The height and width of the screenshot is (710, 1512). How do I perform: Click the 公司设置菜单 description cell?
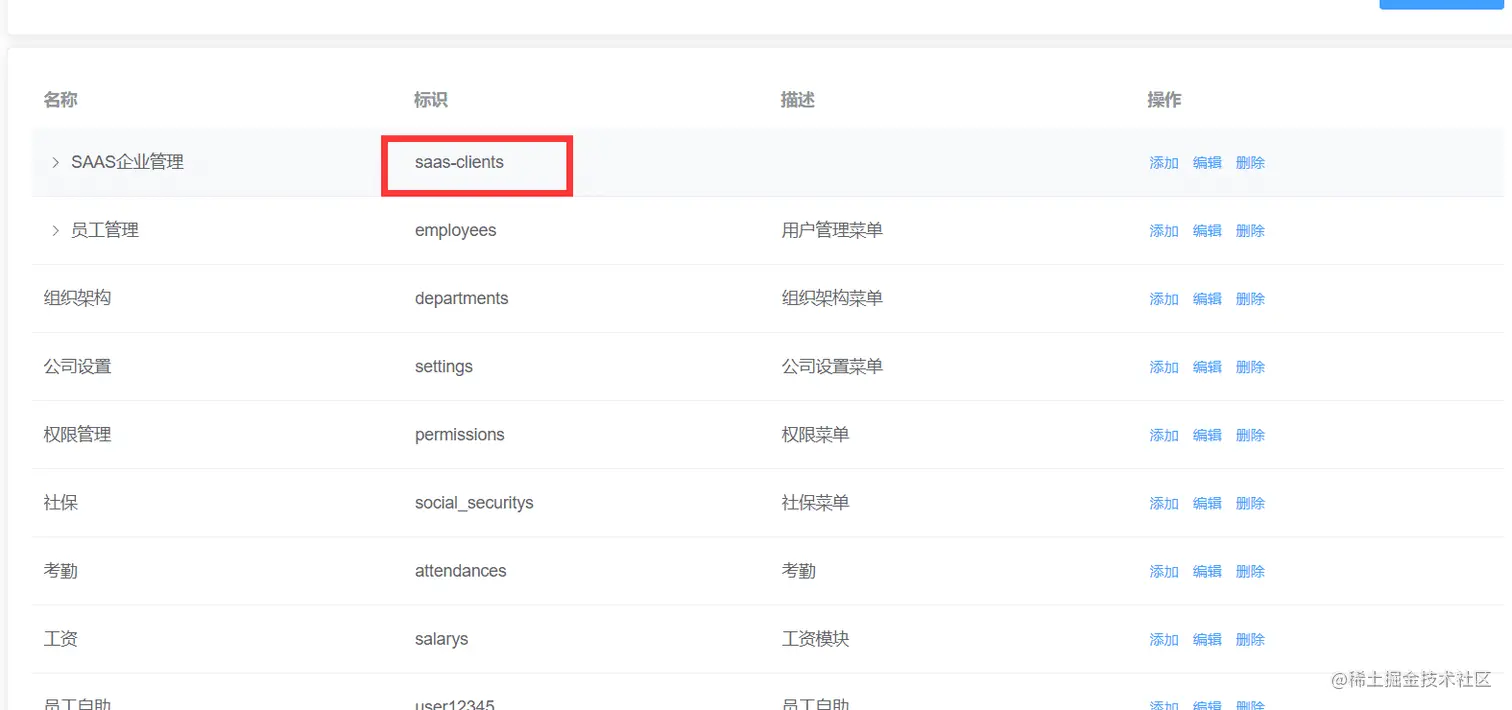tap(832, 366)
